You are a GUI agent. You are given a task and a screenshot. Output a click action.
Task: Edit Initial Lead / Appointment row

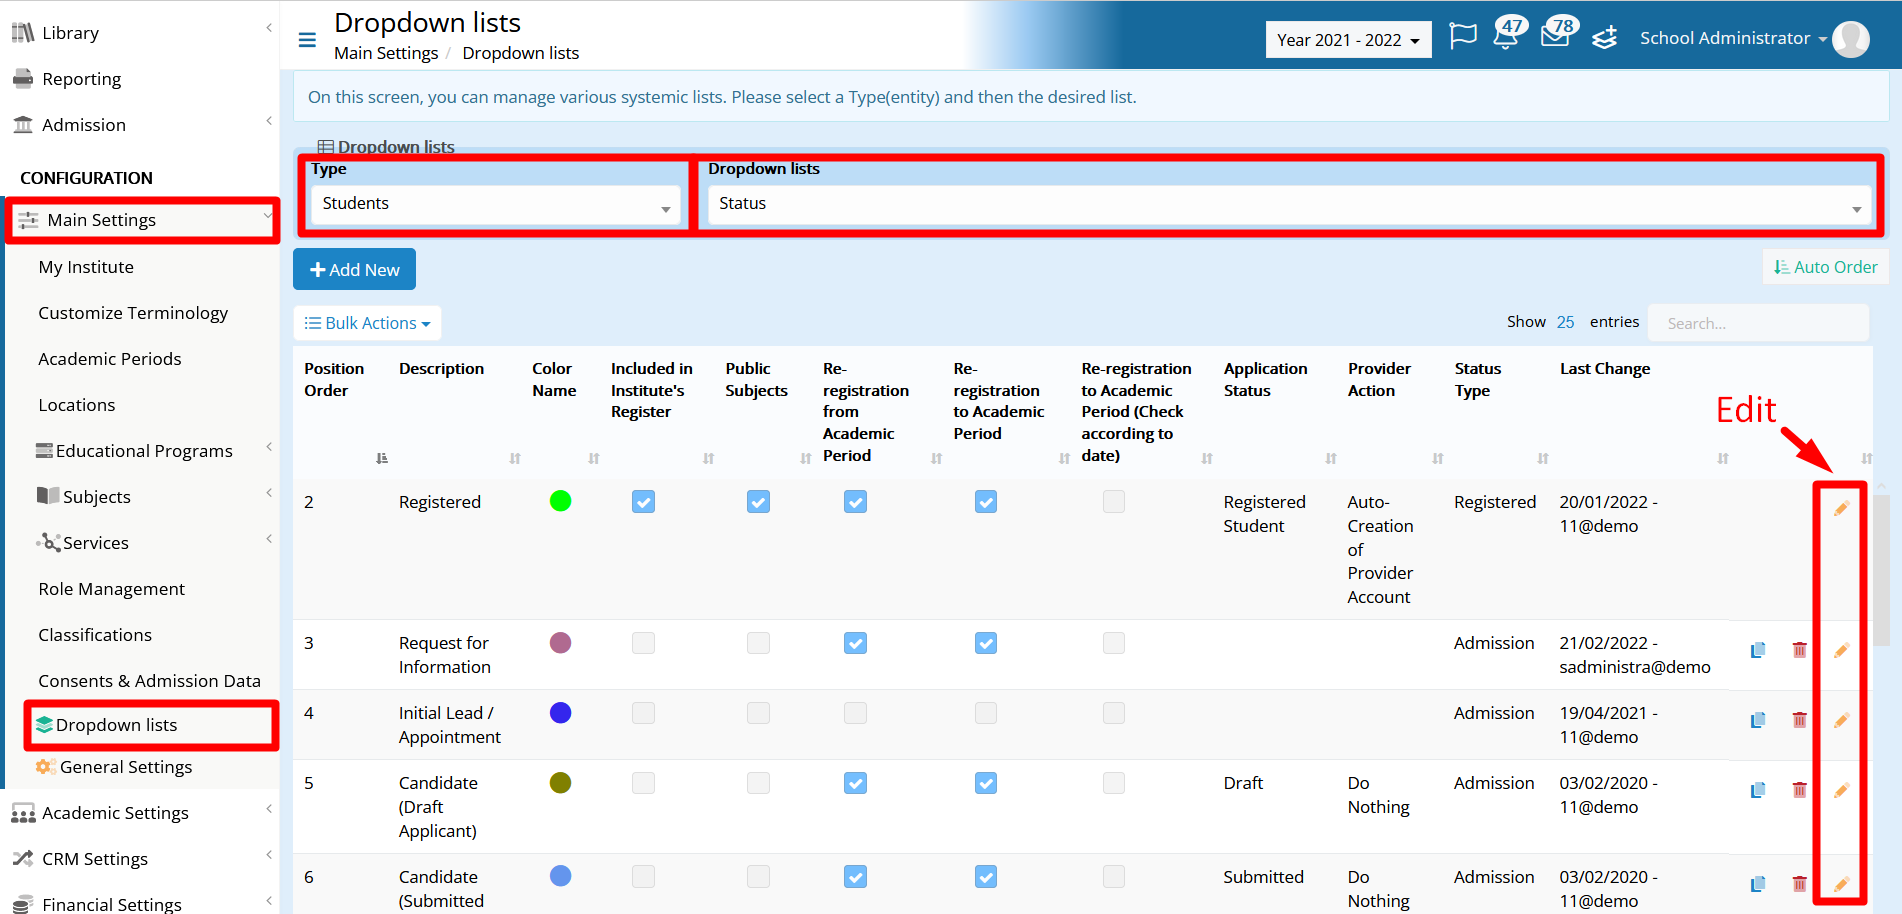[1841, 720]
